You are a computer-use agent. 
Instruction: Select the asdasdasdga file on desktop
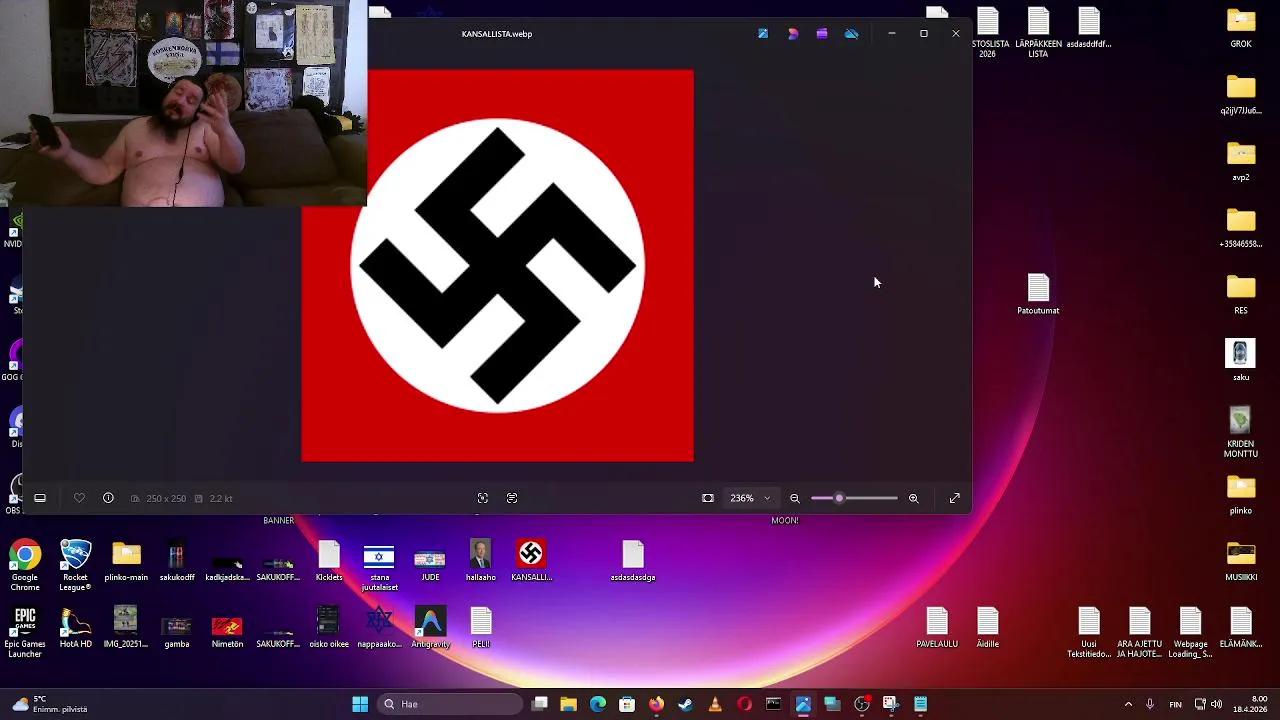[633, 561]
